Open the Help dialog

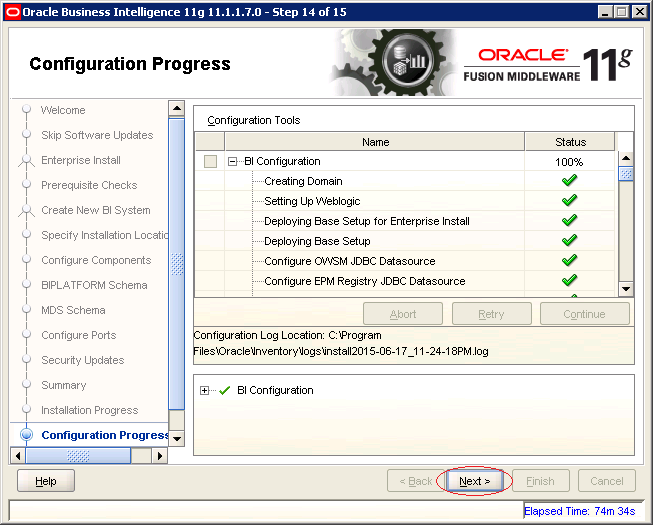46,481
